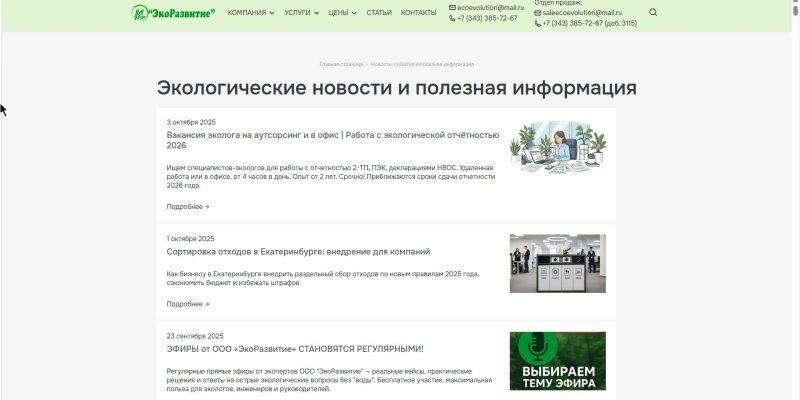Click the Главная страница breadcrumb link

[x=341, y=64]
